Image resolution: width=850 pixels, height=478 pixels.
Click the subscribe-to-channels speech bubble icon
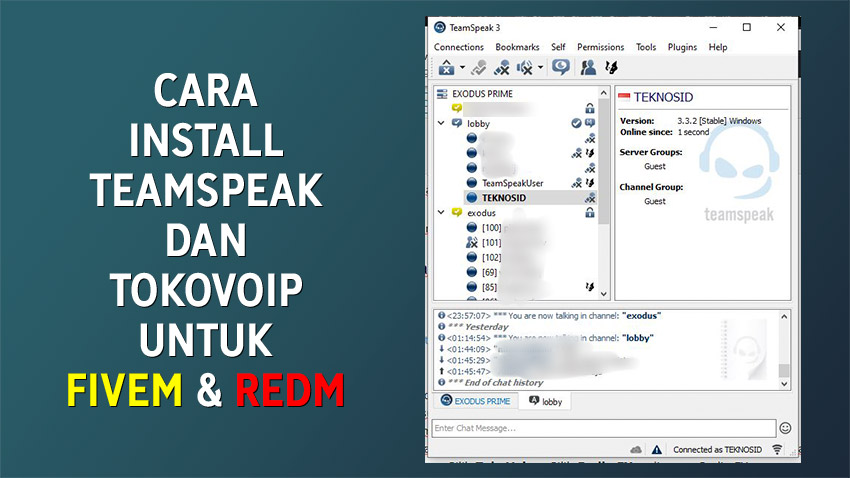click(x=561, y=67)
